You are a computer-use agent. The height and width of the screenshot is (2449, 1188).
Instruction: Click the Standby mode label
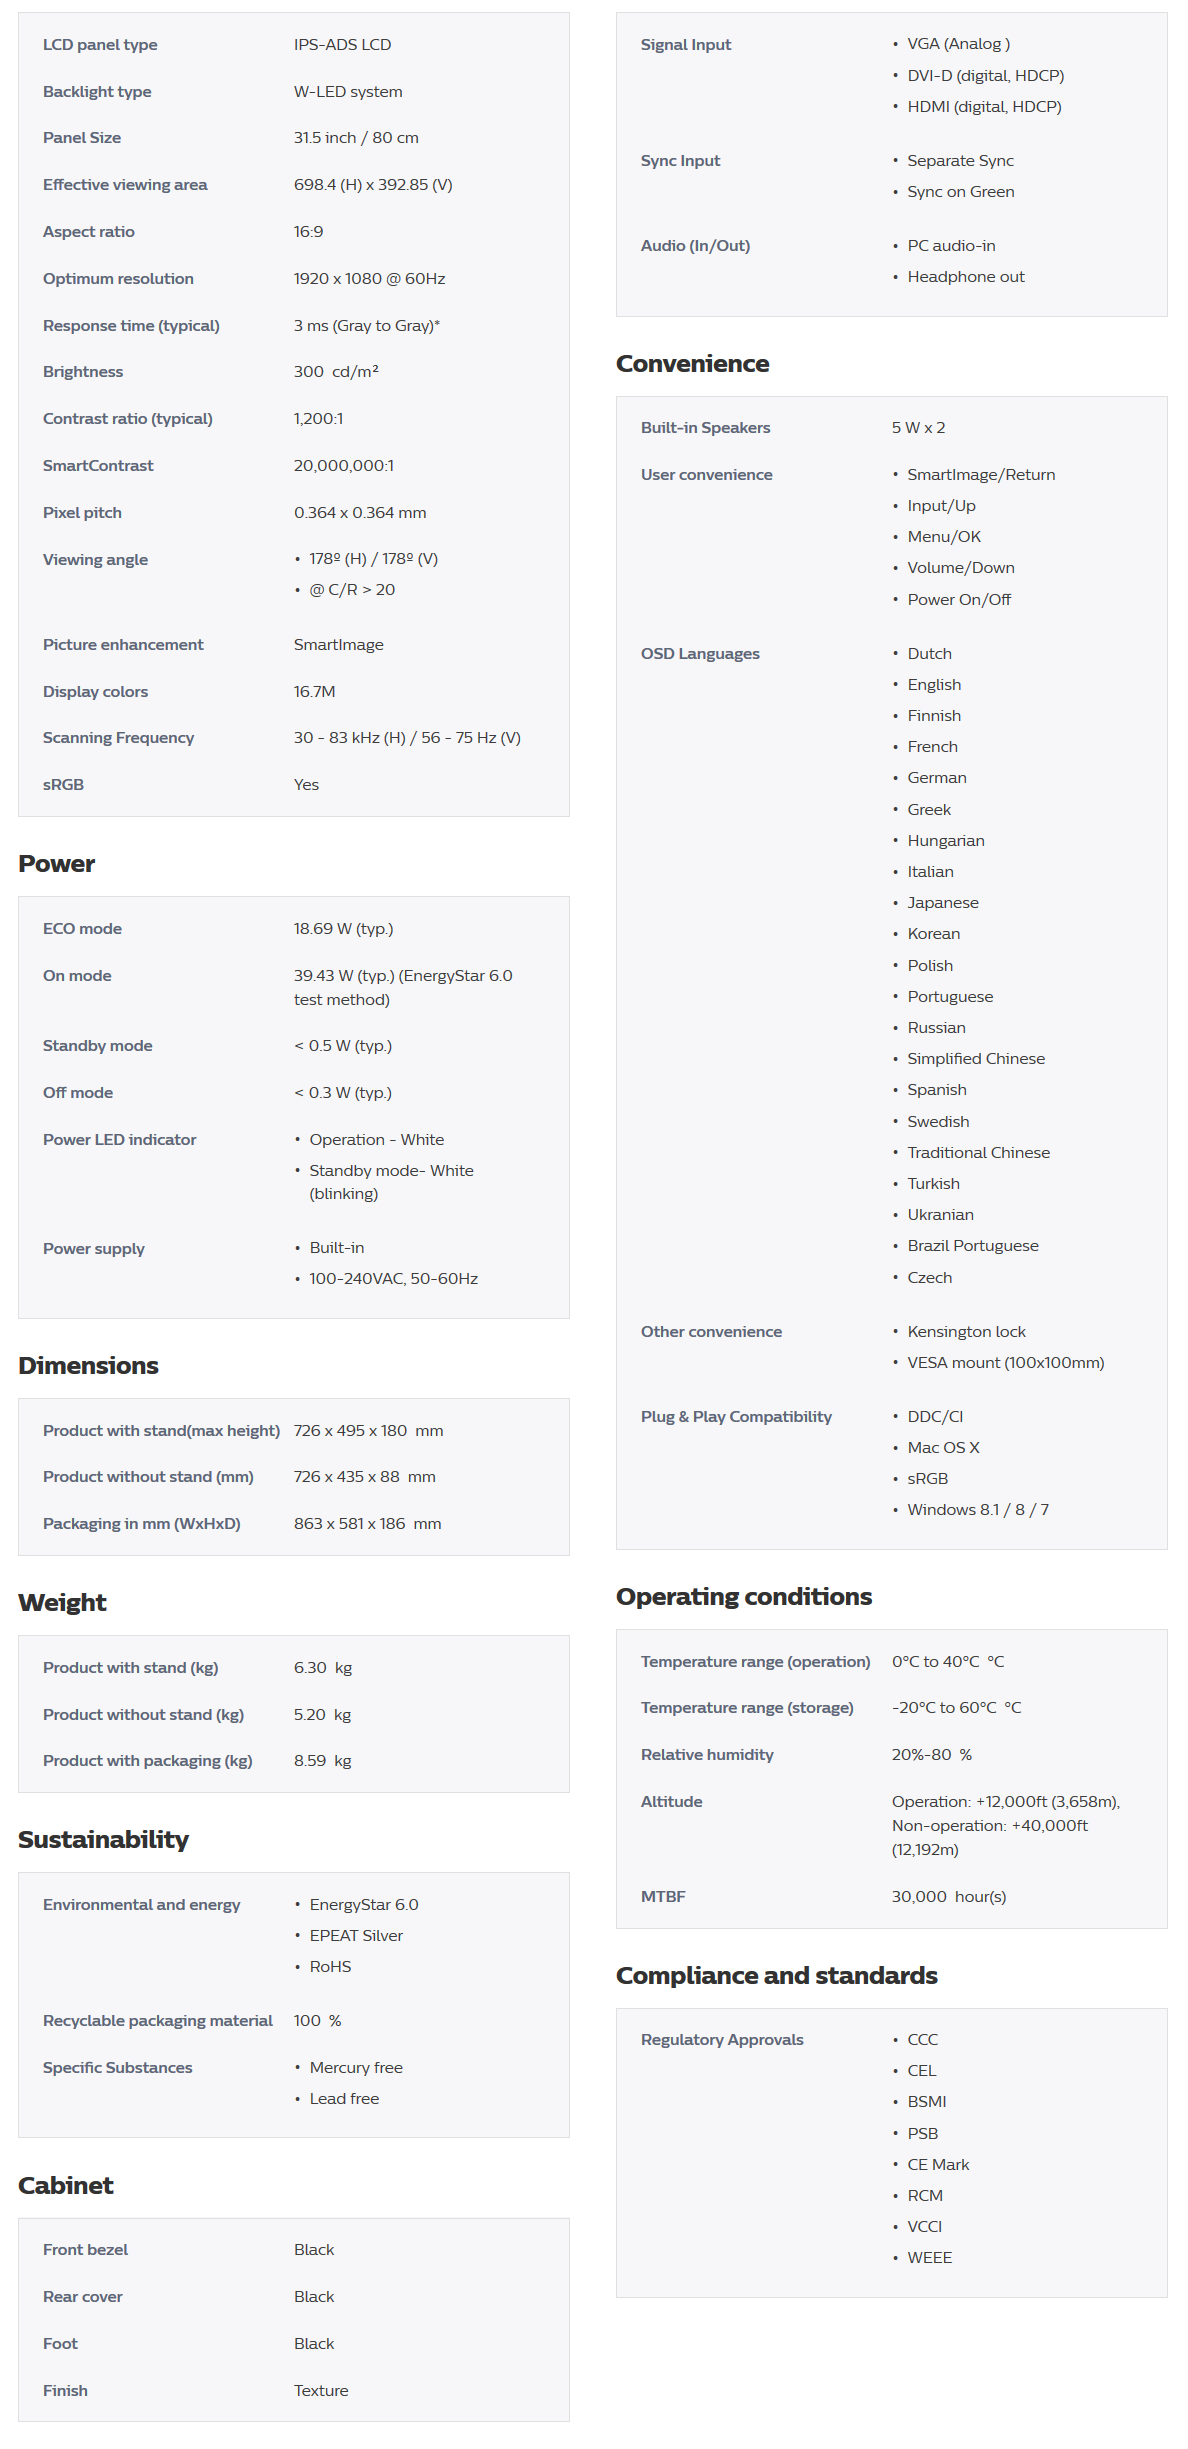point(98,1046)
